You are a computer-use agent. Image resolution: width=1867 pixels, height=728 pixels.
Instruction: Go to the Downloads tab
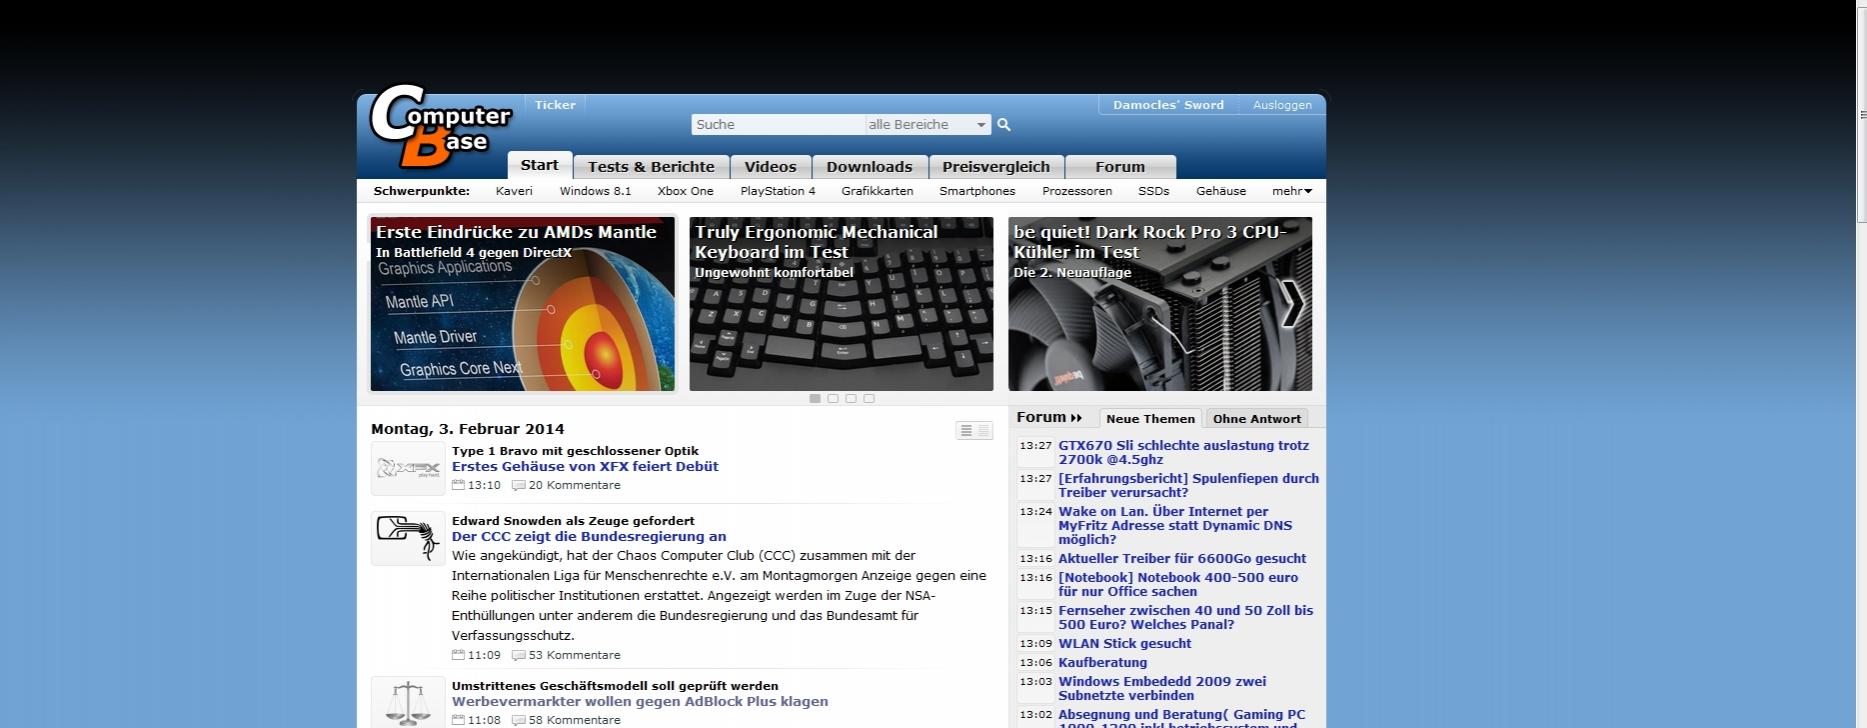(869, 167)
